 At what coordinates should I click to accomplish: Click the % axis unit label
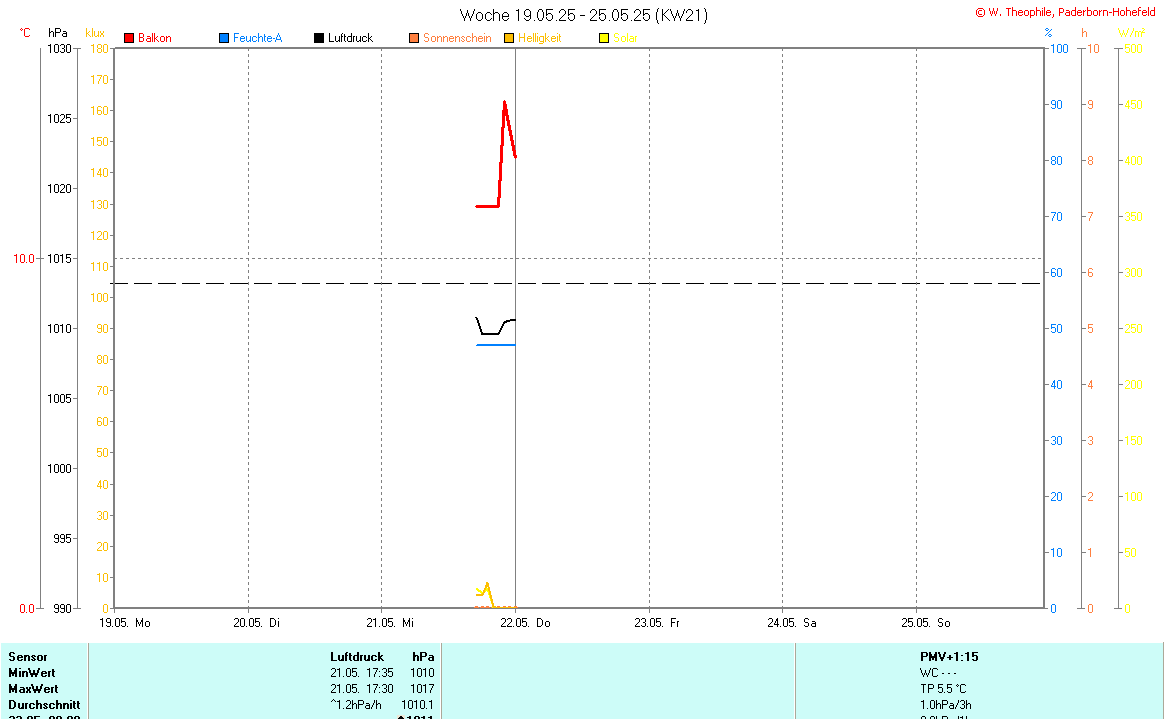(x=1048, y=33)
